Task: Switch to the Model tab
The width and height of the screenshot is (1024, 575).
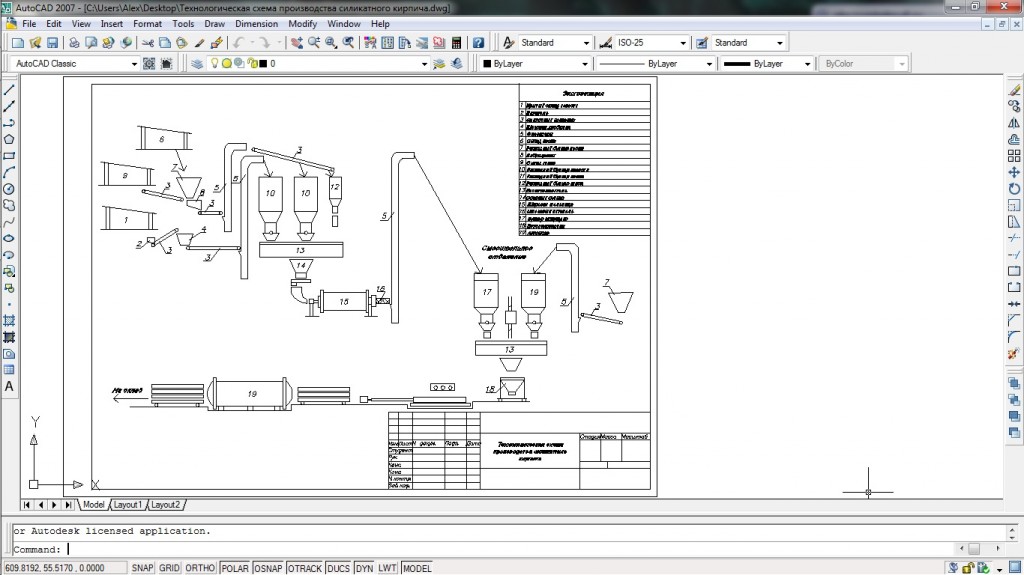Action: (x=93, y=504)
